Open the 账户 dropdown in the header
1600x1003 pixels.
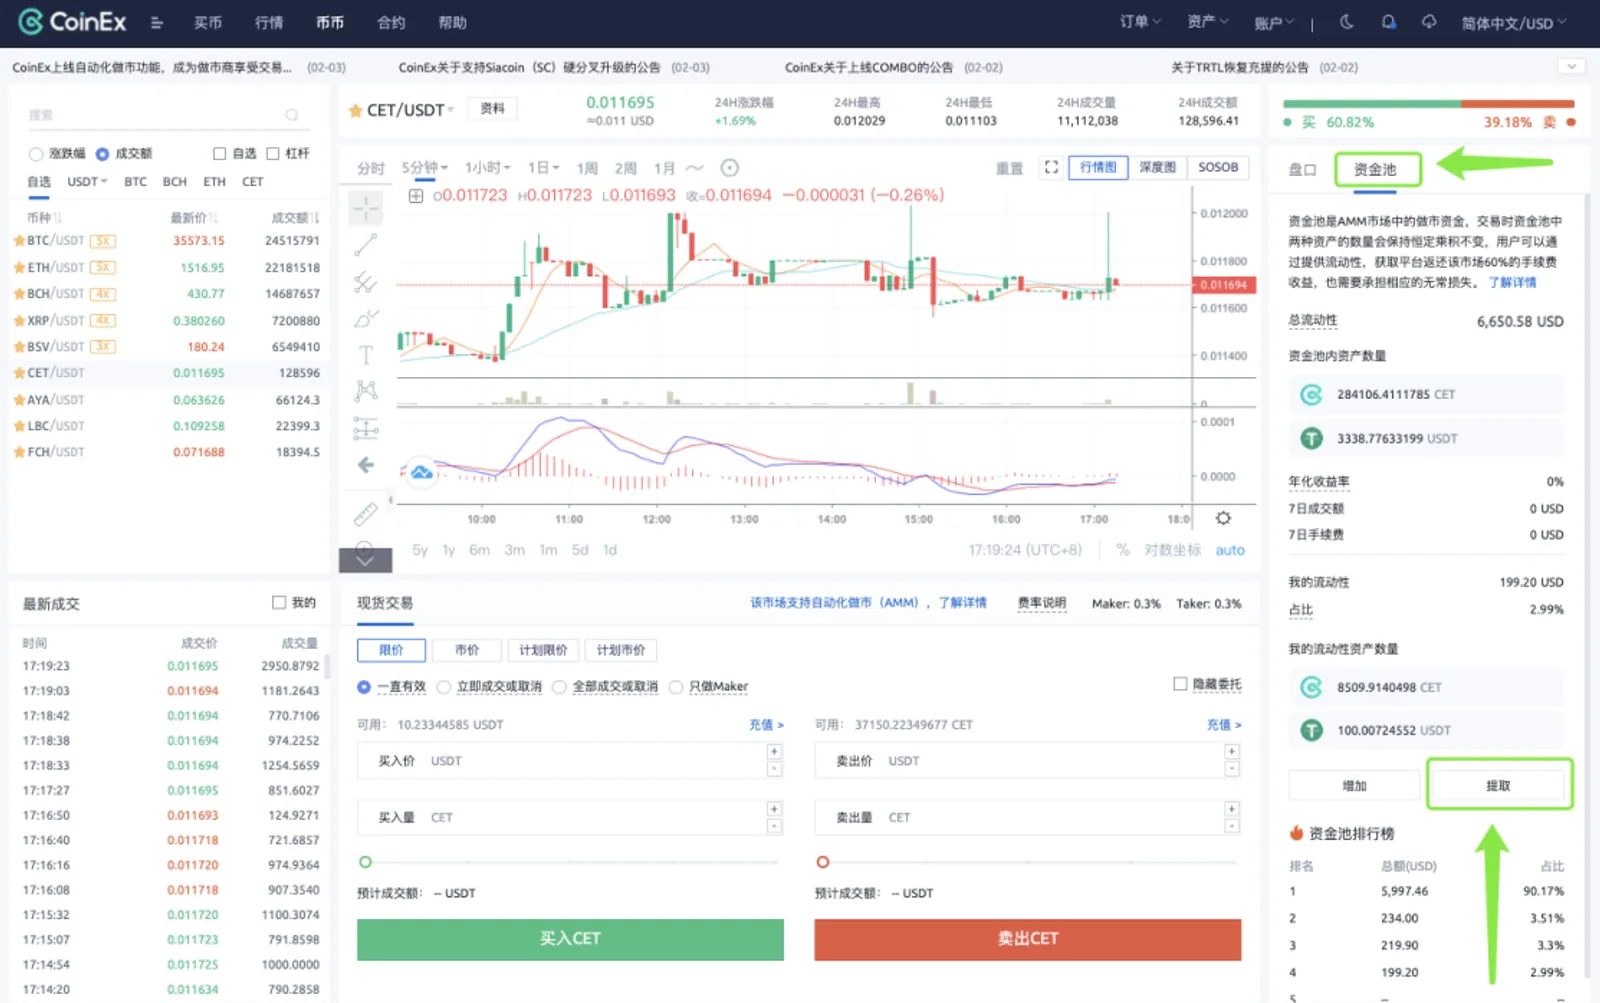click(x=1274, y=23)
